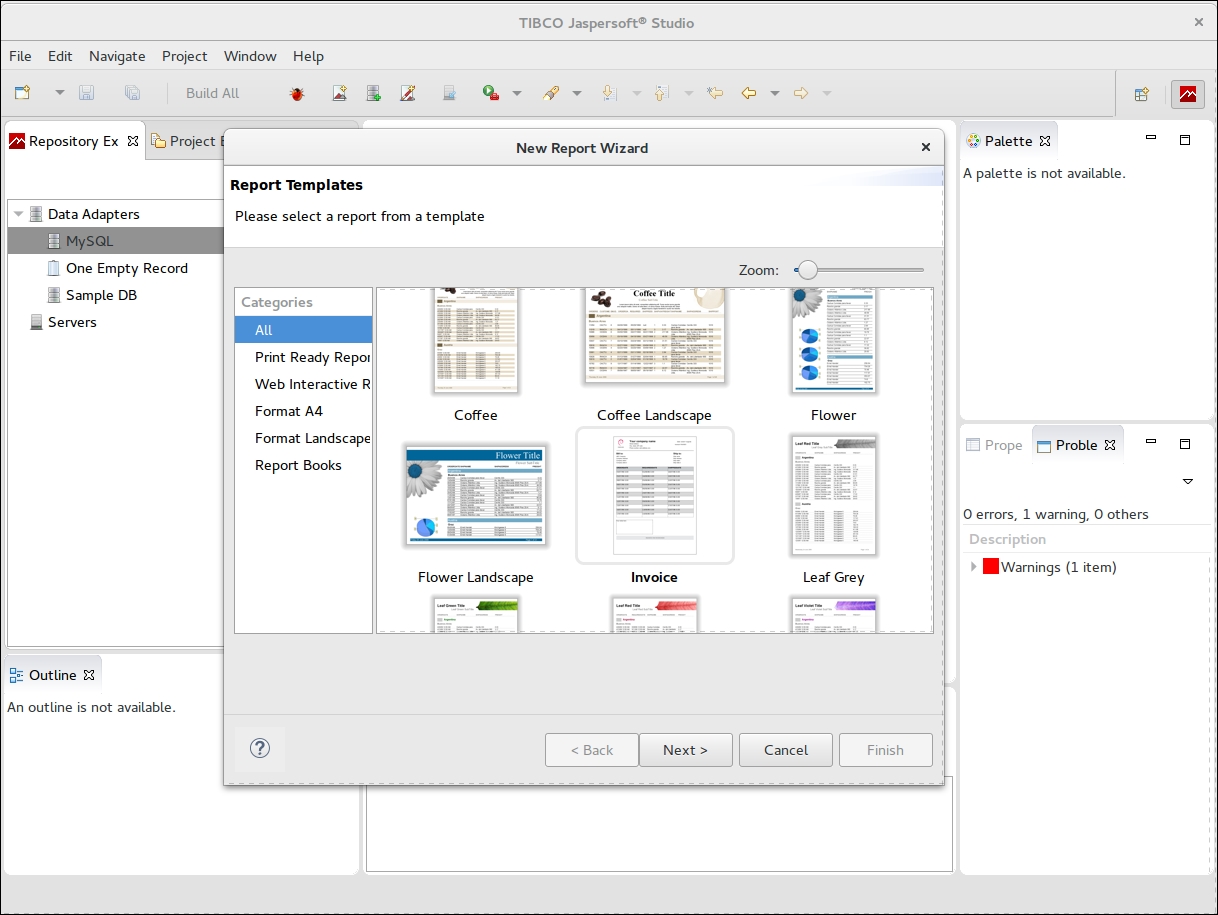
Task: Click the Save All toolbar icon
Action: click(x=132, y=93)
